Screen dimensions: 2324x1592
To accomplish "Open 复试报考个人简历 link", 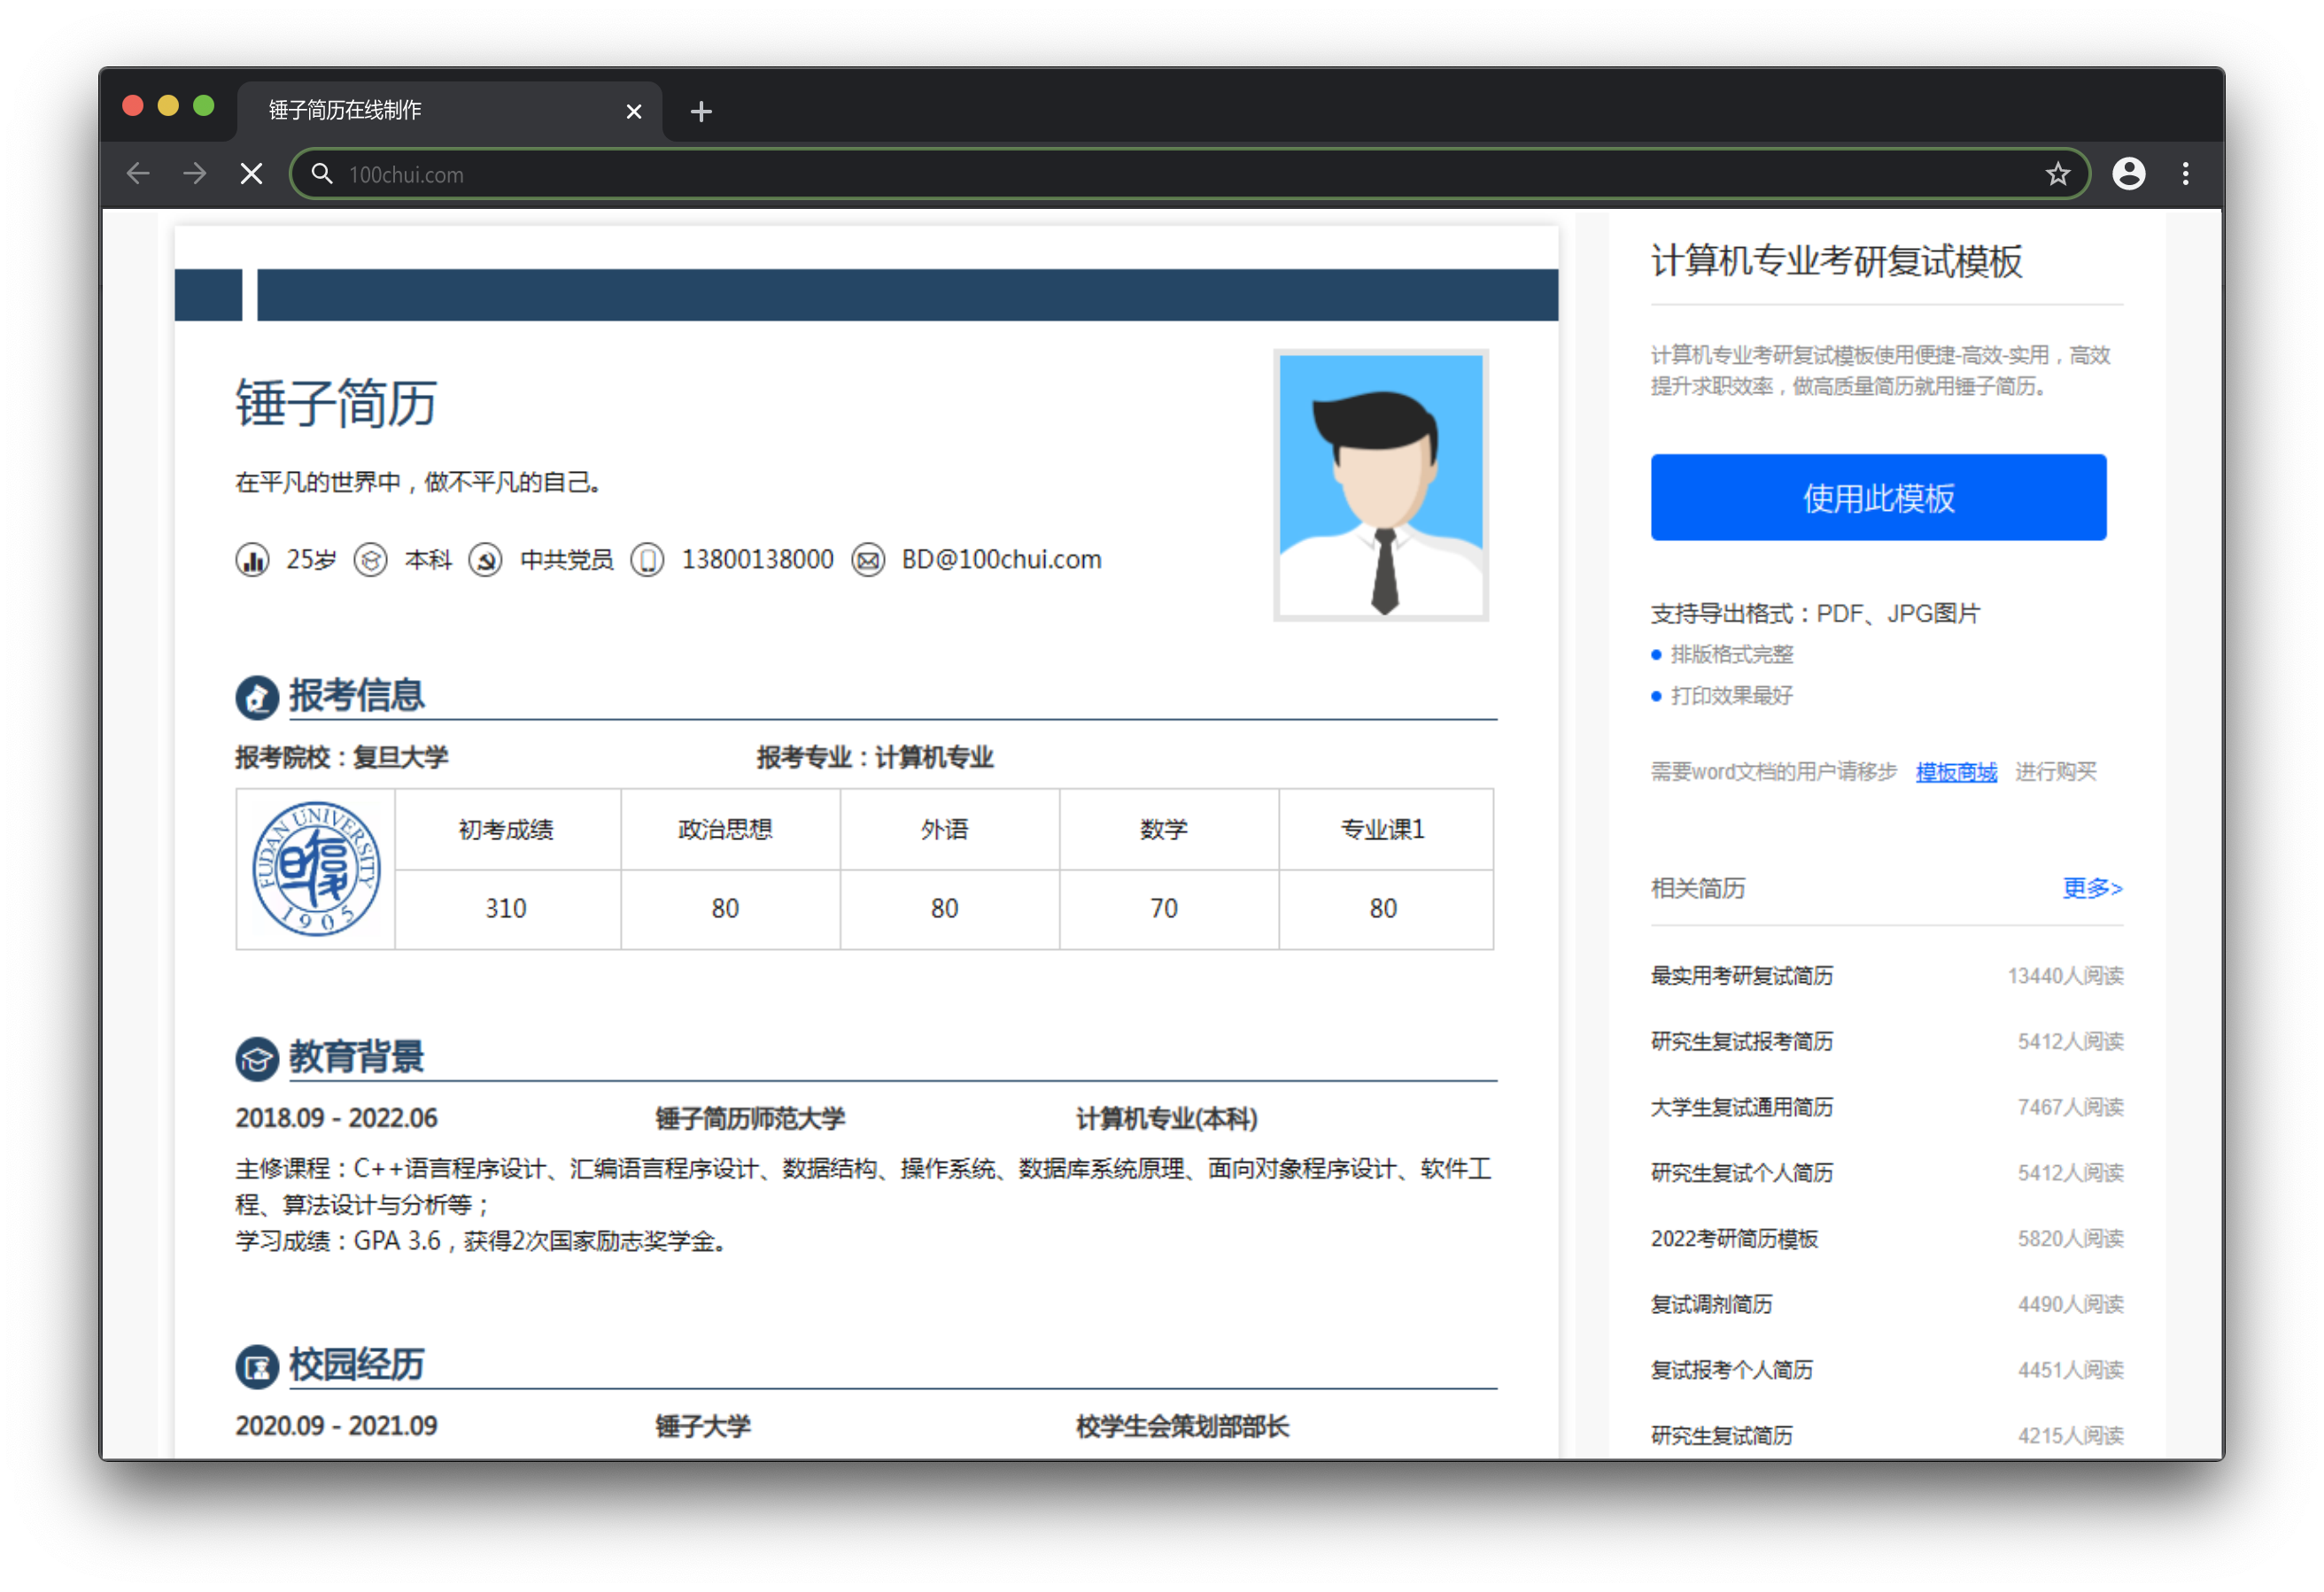I will pyautogui.click(x=1732, y=1370).
